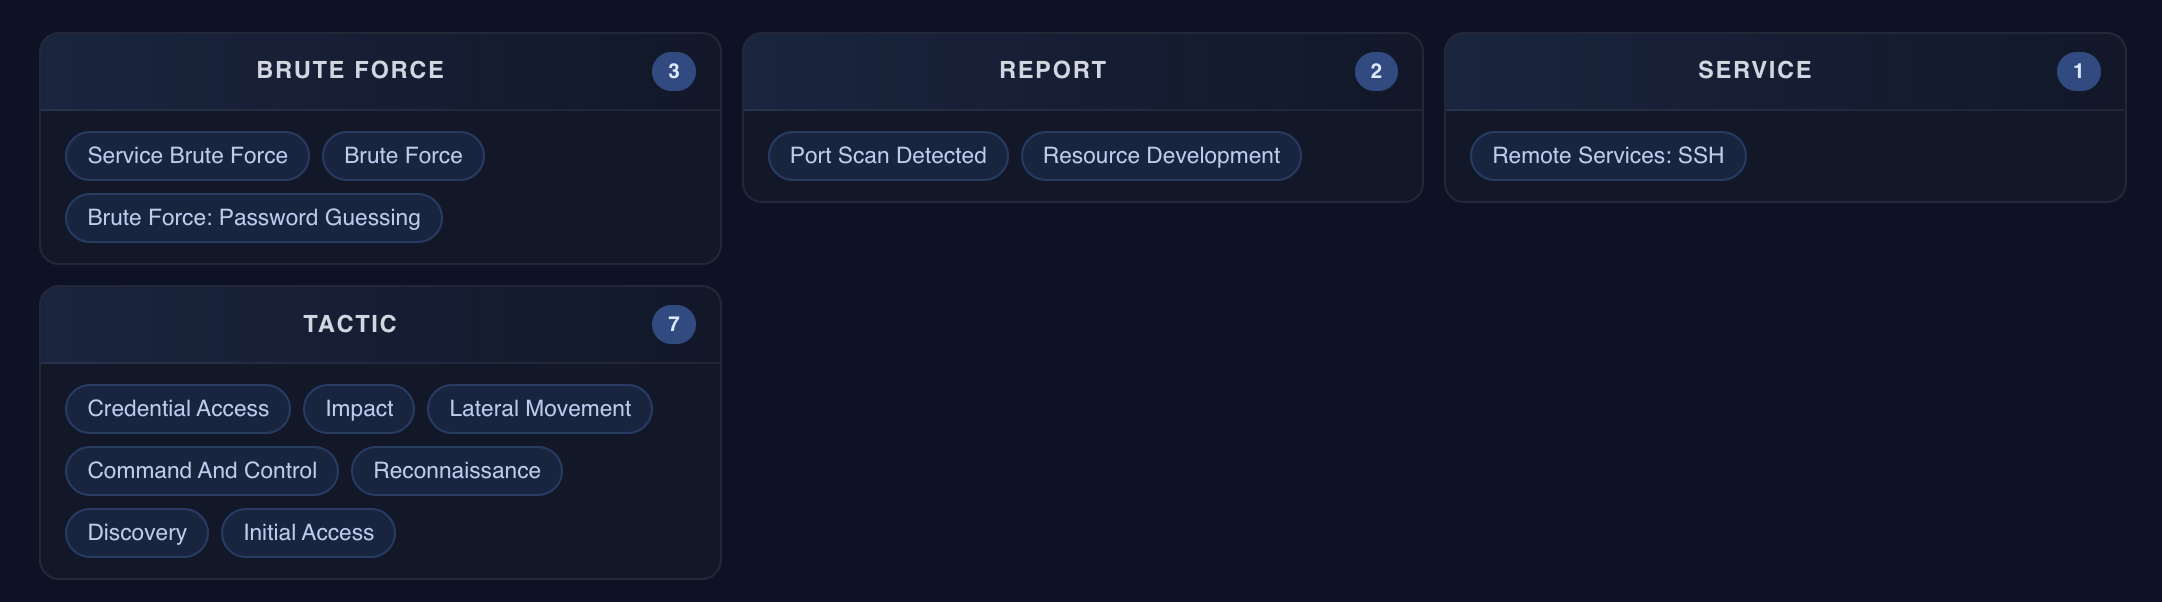This screenshot has width=2162, height=602.
Task: Click the SERVICE card header title
Action: pos(1755,70)
